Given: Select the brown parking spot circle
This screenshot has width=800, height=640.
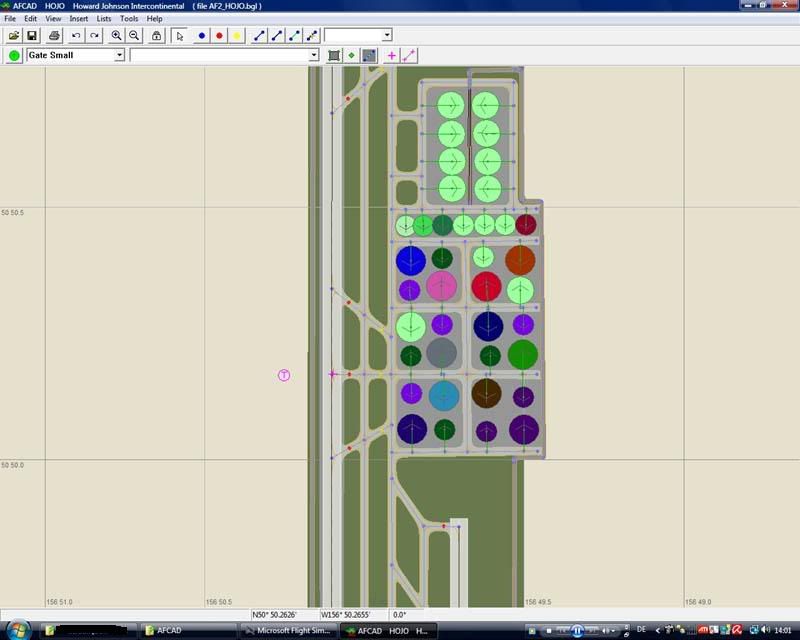Looking at the screenshot, I should coord(486,393).
